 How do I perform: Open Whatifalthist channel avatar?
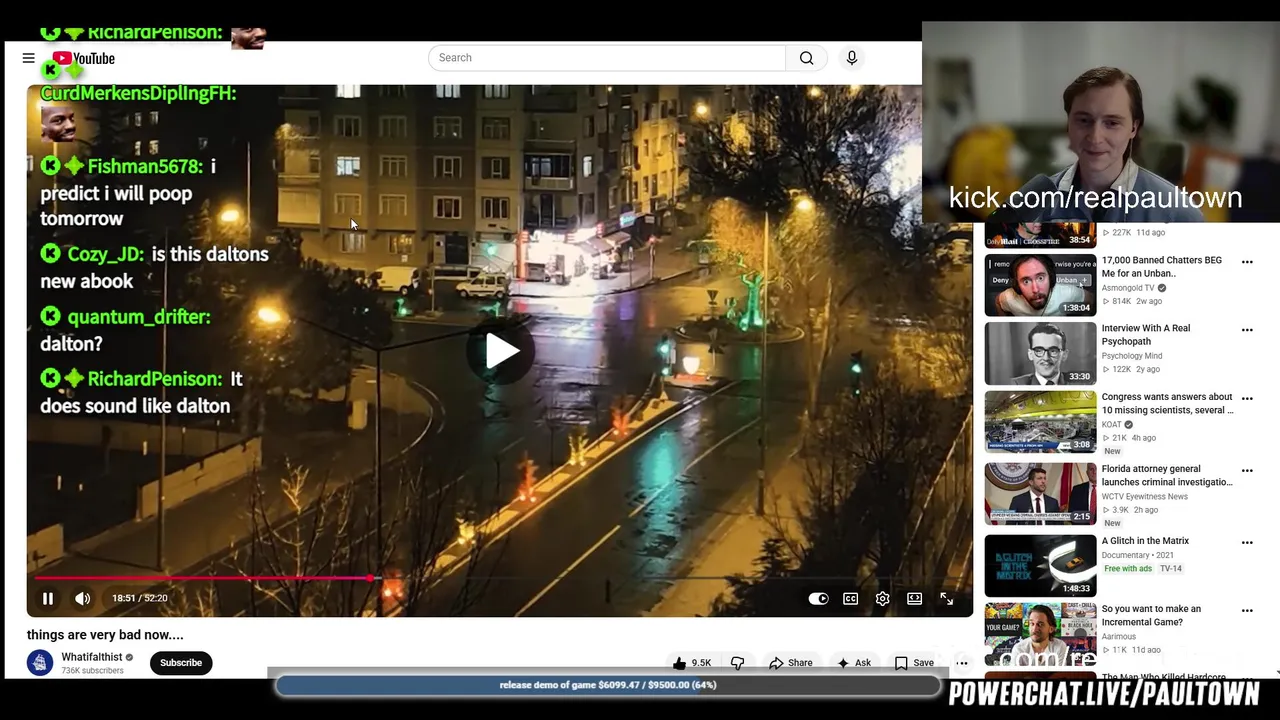click(40, 662)
